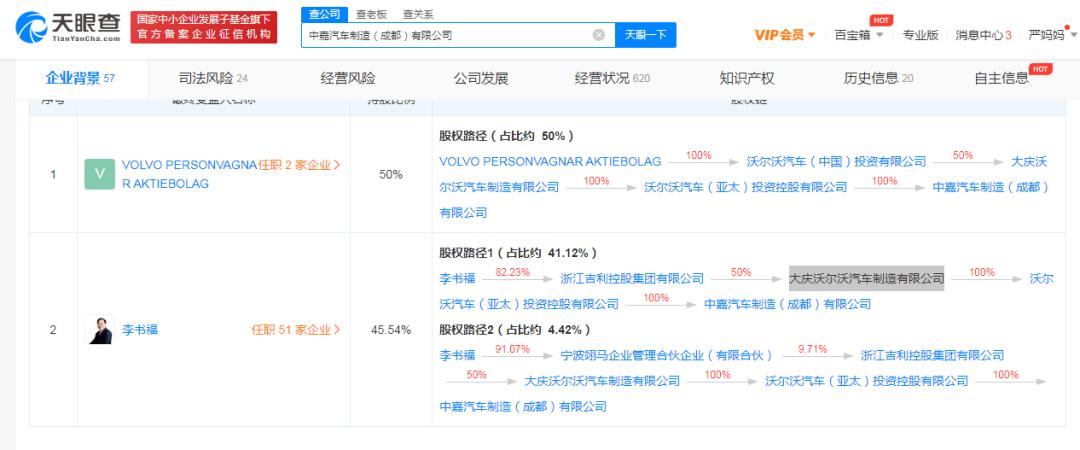The image size is (1080, 450).
Task: Click the 82.23% equity percentage label
Action: tap(513, 272)
